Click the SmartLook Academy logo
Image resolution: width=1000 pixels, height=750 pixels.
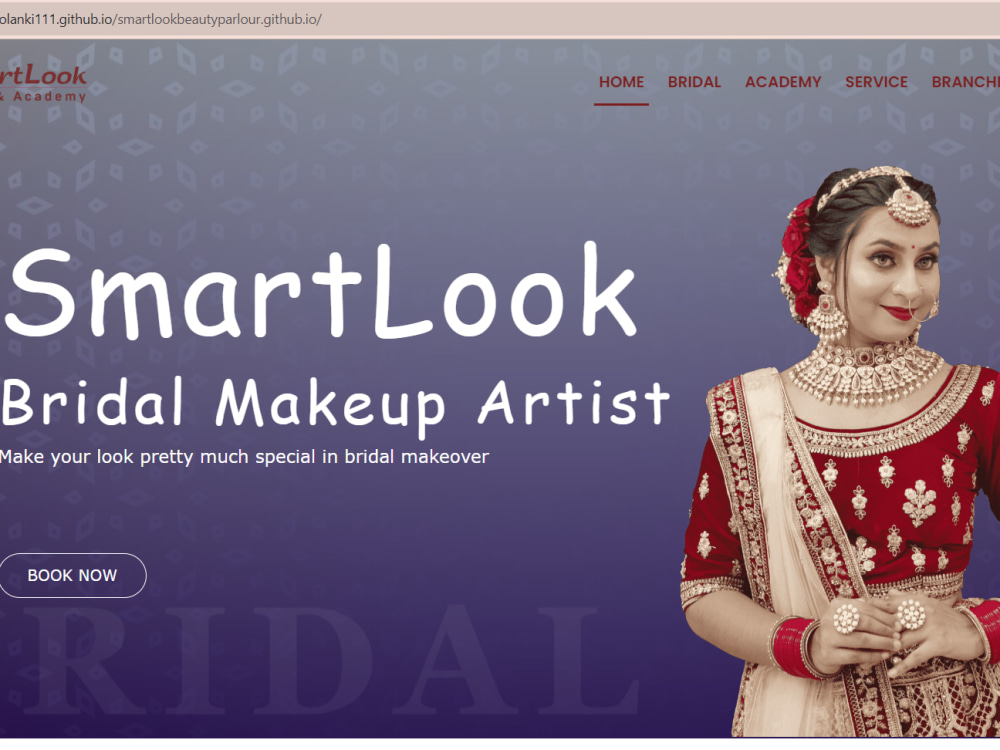point(43,84)
